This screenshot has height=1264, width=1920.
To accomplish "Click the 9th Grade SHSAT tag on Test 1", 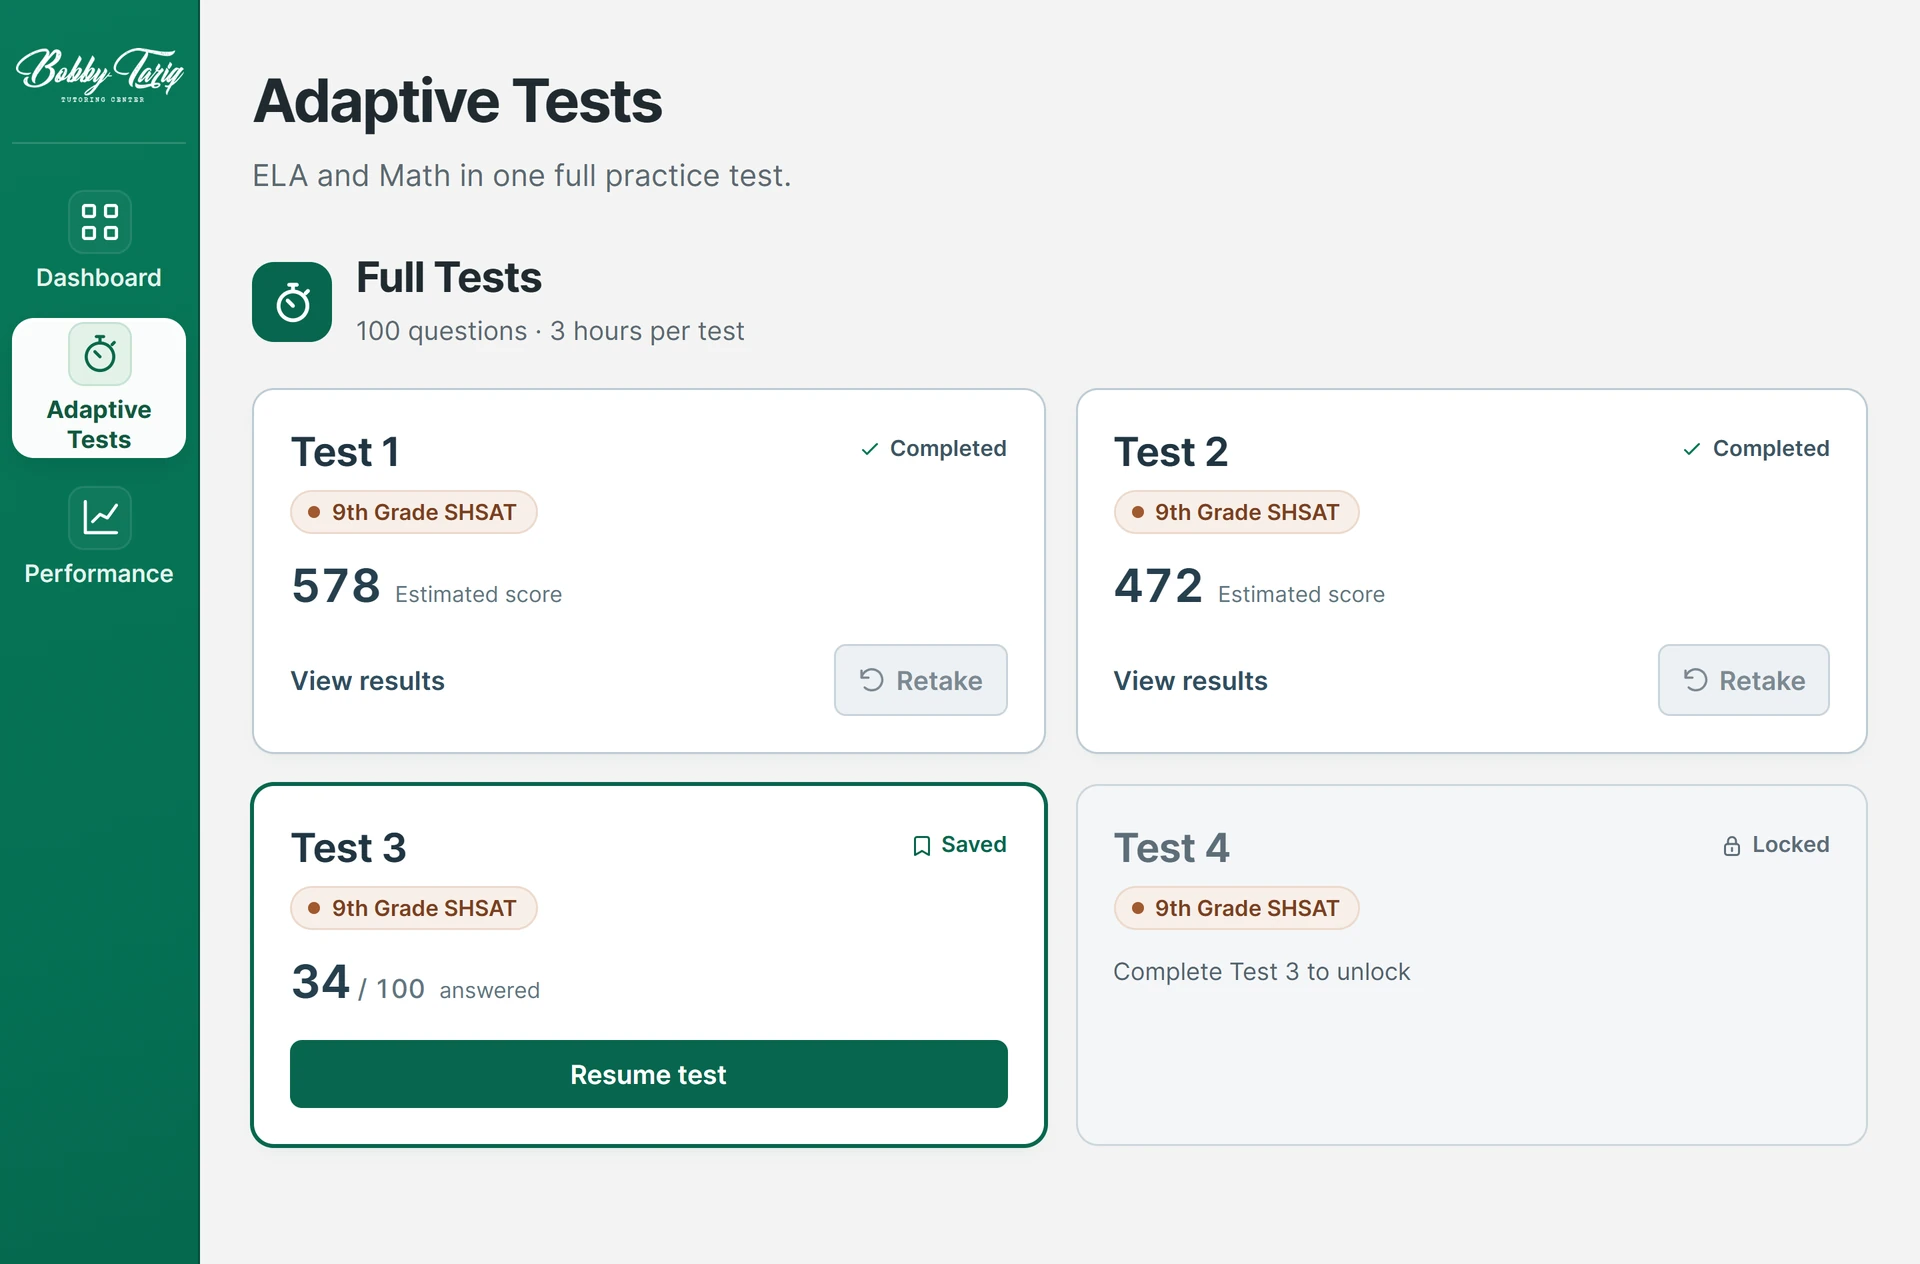I will tap(414, 512).
